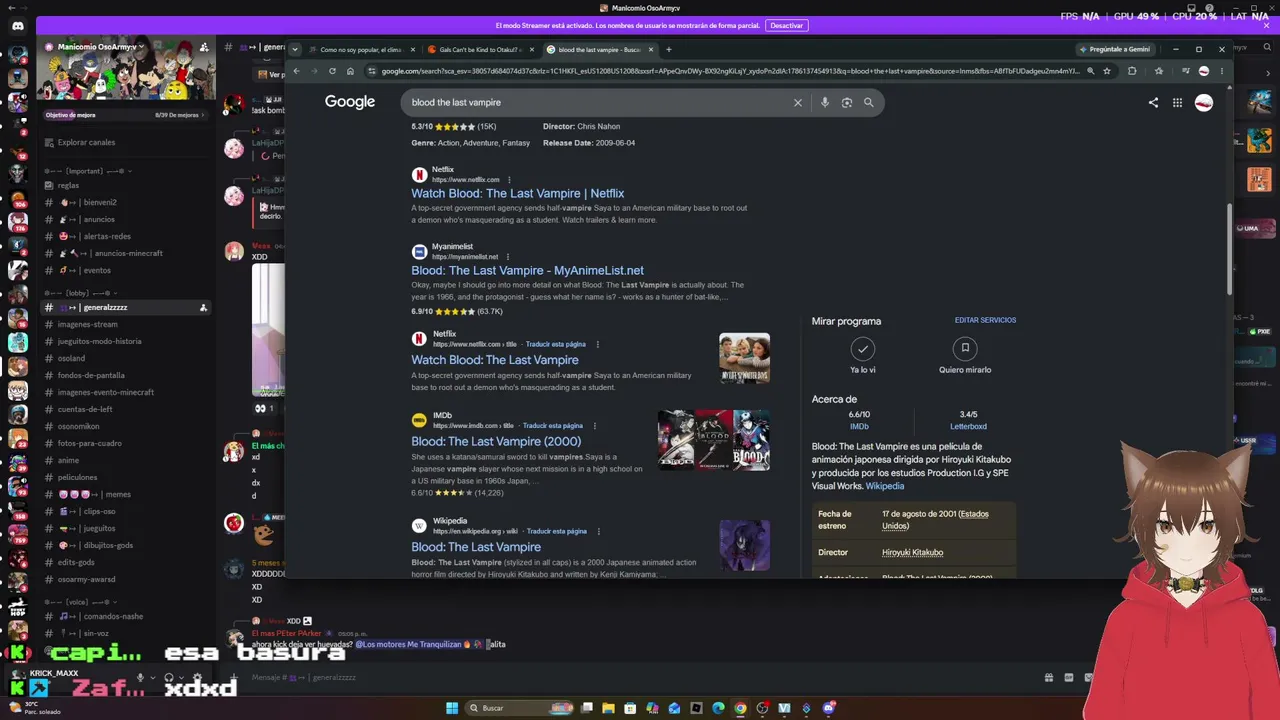The width and height of the screenshot is (1280, 720).
Task: Open the MyAnimeList result link
Action: [527, 270]
